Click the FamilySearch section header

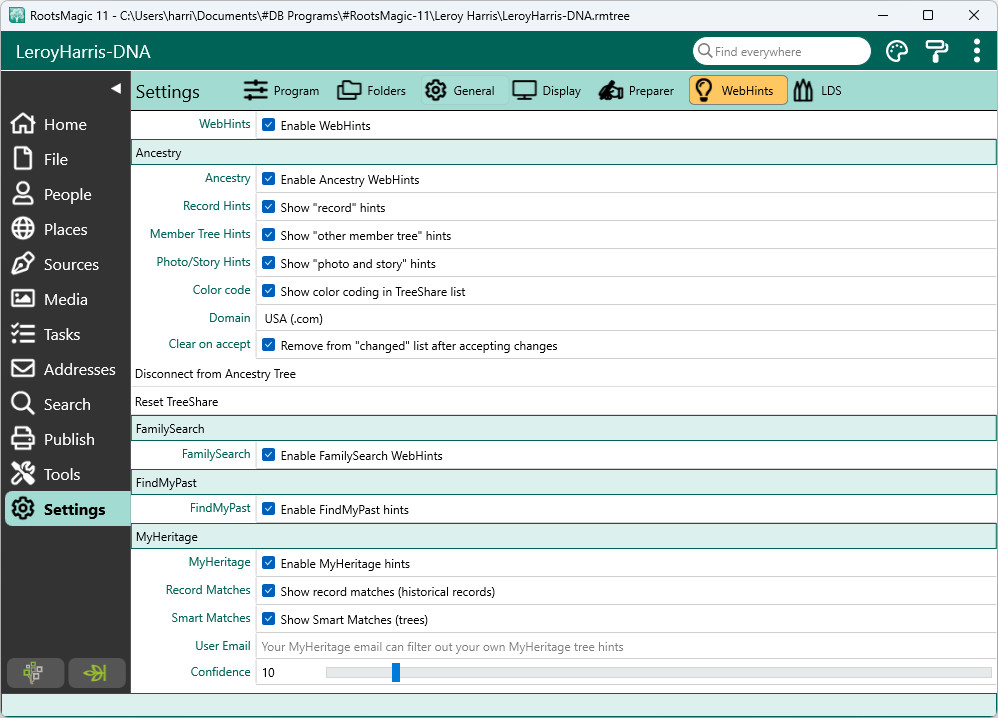tap(563, 428)
